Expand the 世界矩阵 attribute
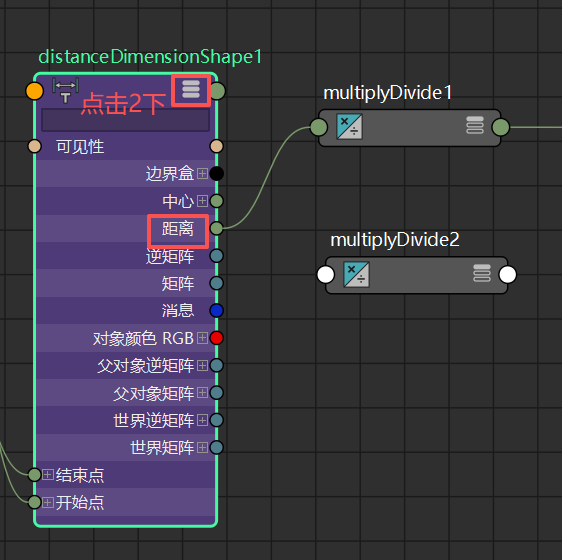Image resolution: width=562 pixels, height=560 pixels. (x=202, y=447)
